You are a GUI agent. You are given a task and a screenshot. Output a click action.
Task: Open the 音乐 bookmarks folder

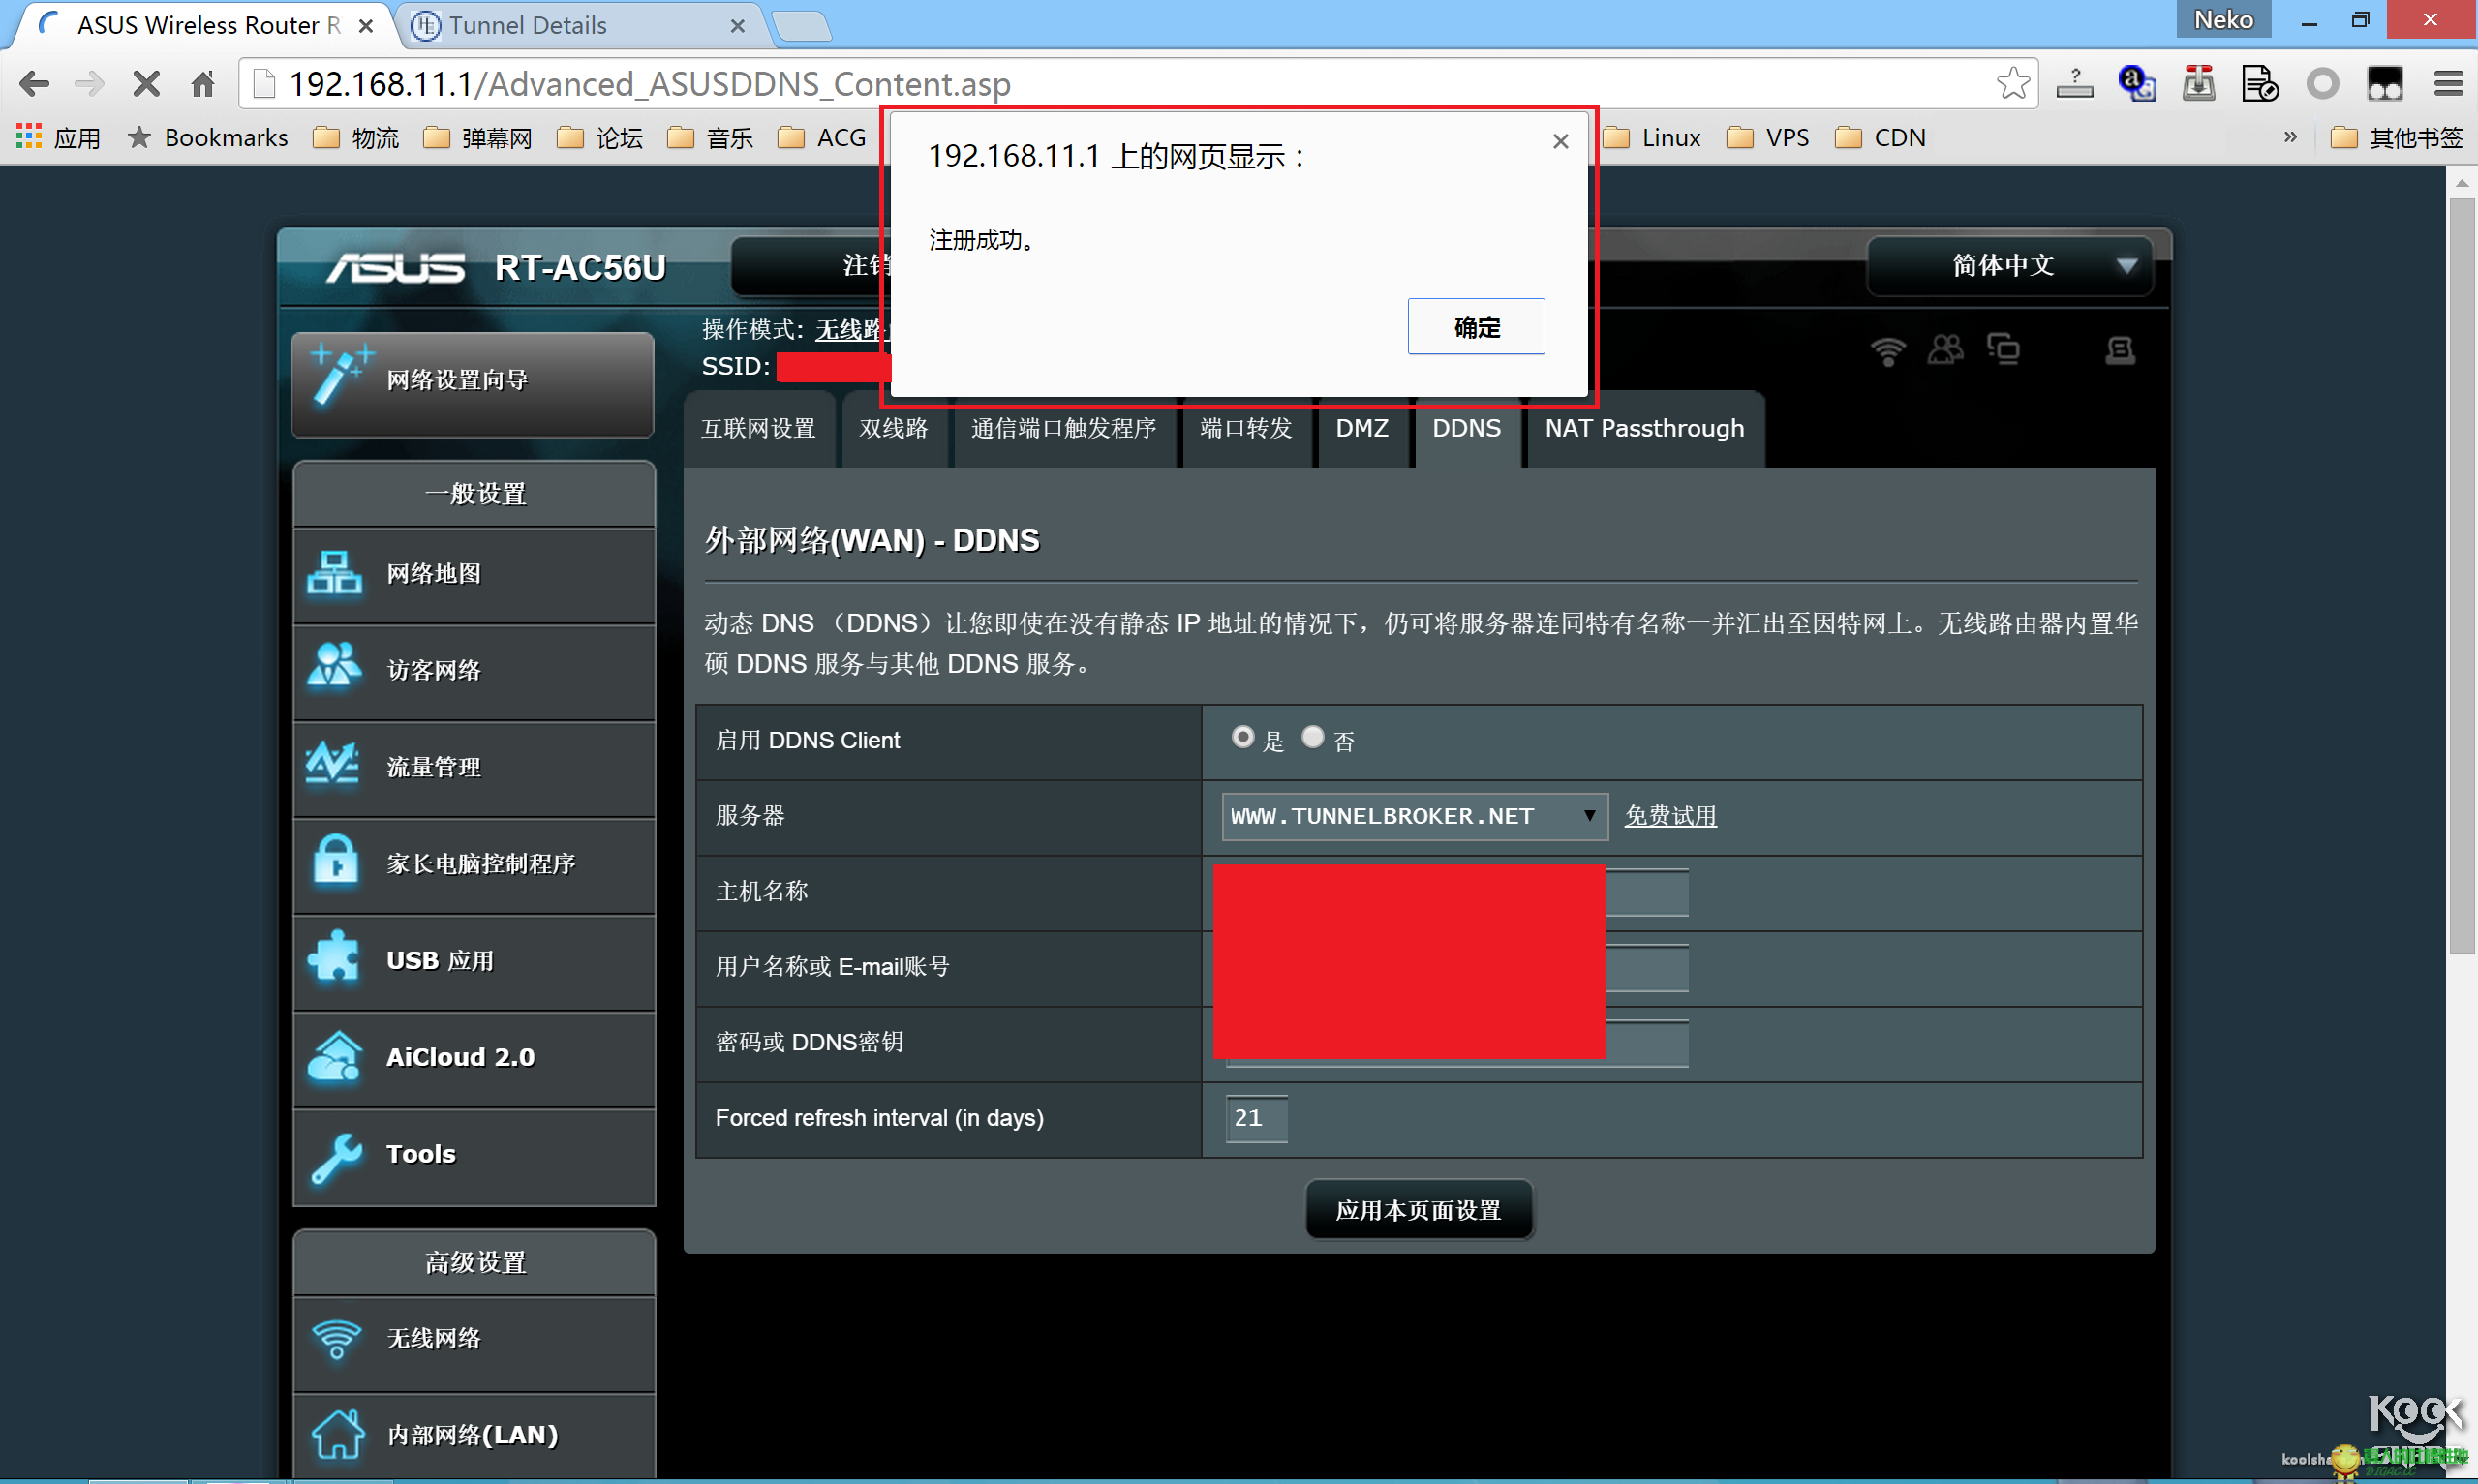710,137
